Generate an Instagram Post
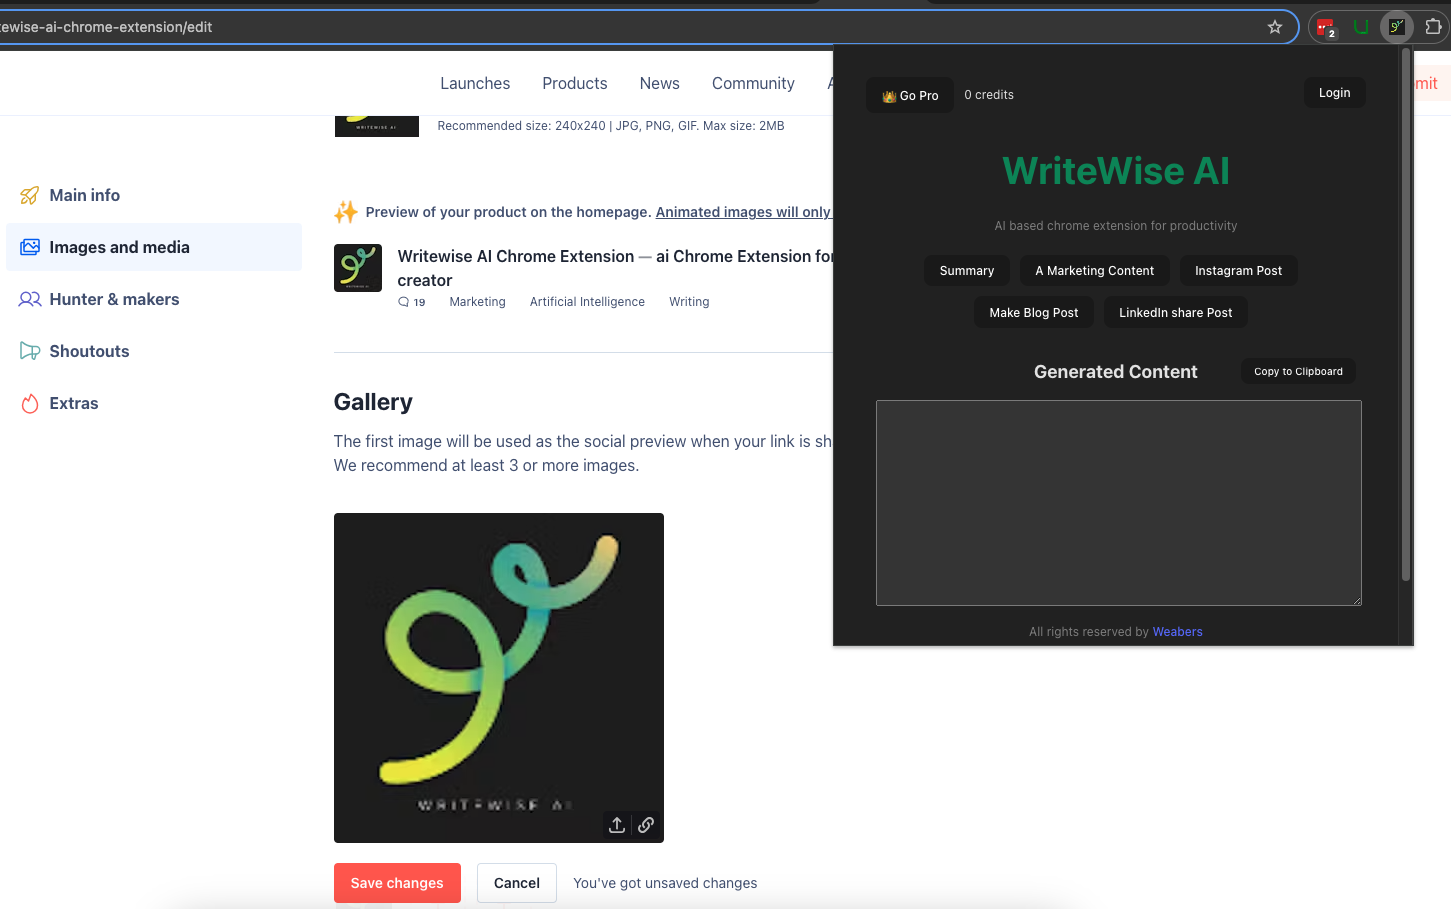Screen dimensions: 1451x909 click(1238, 271)
